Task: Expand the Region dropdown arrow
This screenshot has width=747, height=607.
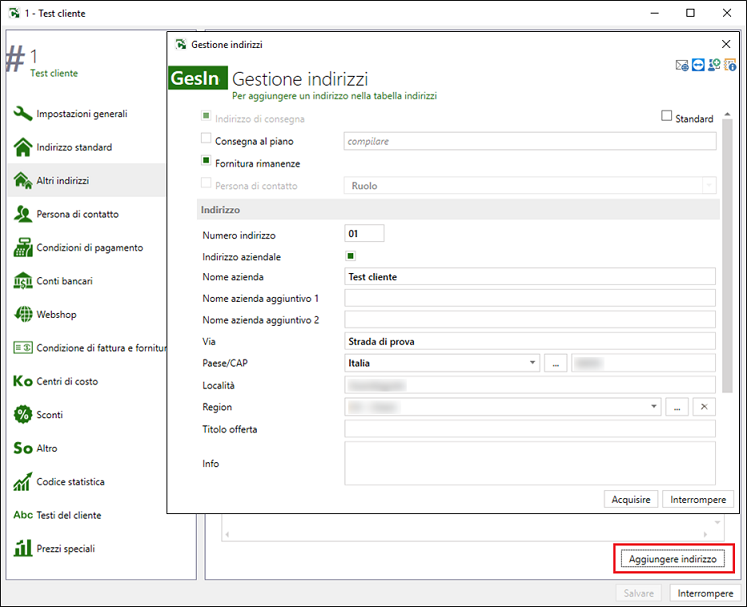Action: (654, 406)
